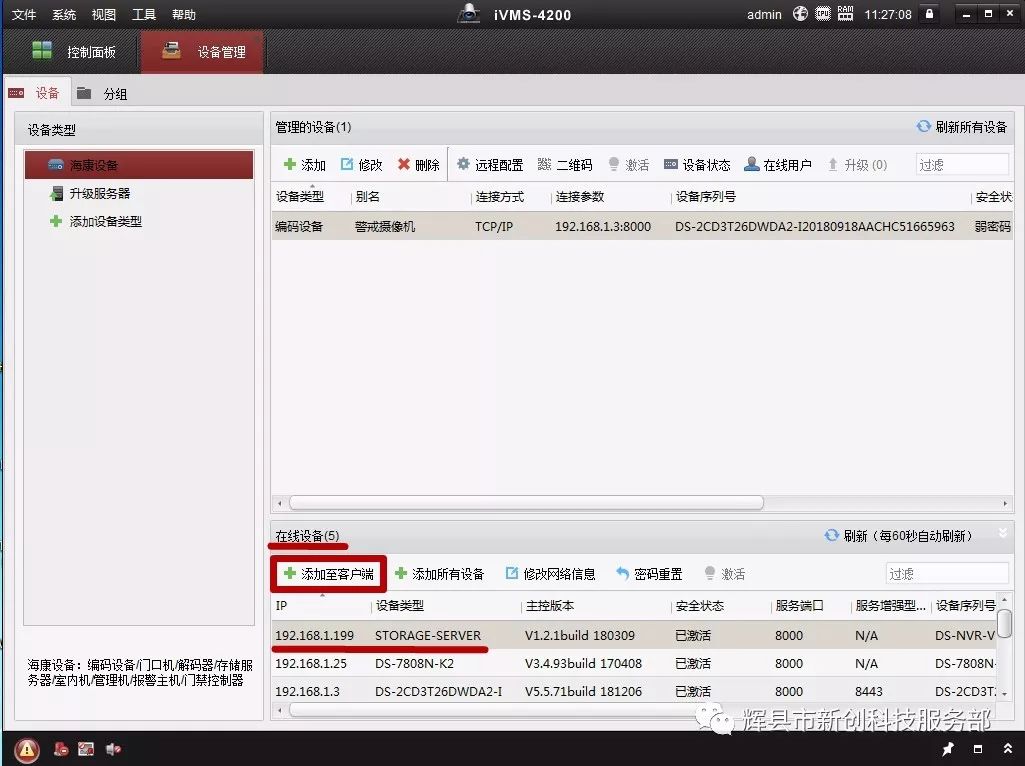Viewport: 1025px width, 766px height.
Task: Open the 系统 menu
Action: point(64,14)
